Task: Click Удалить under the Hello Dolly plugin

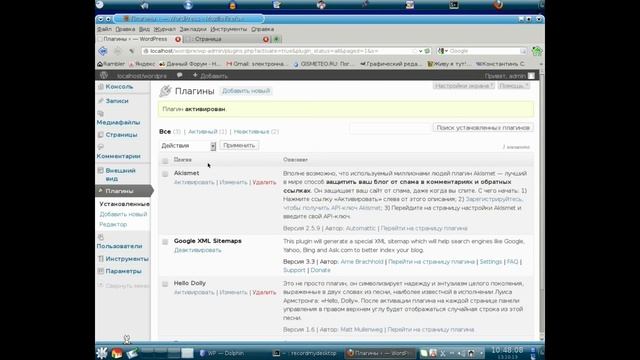Action: pyautogui.click(x=264, y=293)
